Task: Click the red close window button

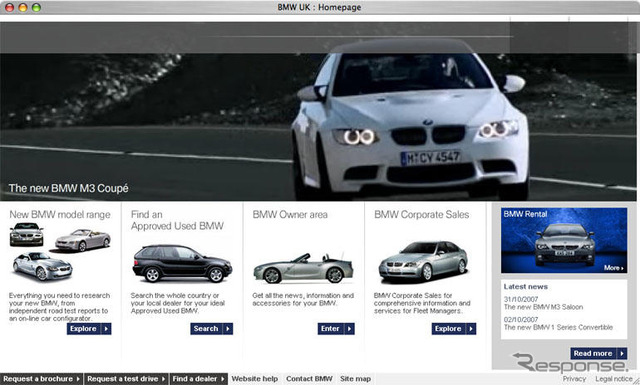Action: click(x=9, y=7)
